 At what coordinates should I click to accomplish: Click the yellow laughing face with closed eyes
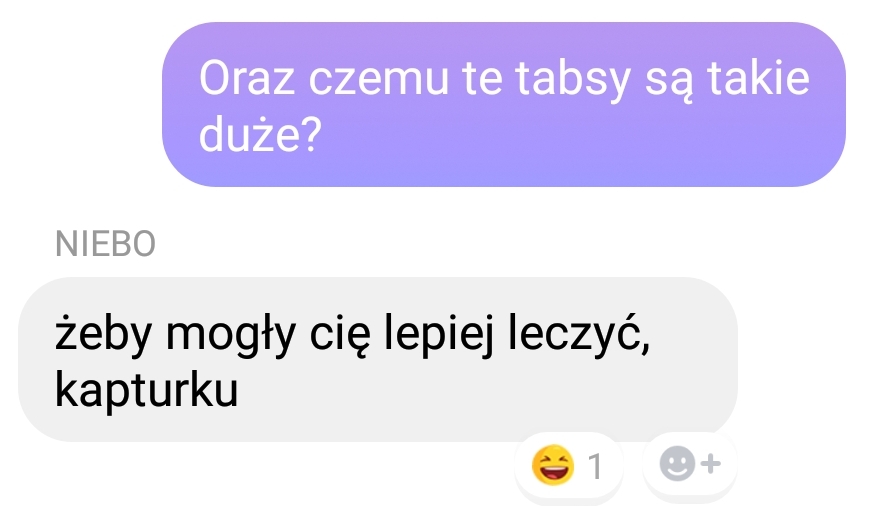[x=552, y=465]
